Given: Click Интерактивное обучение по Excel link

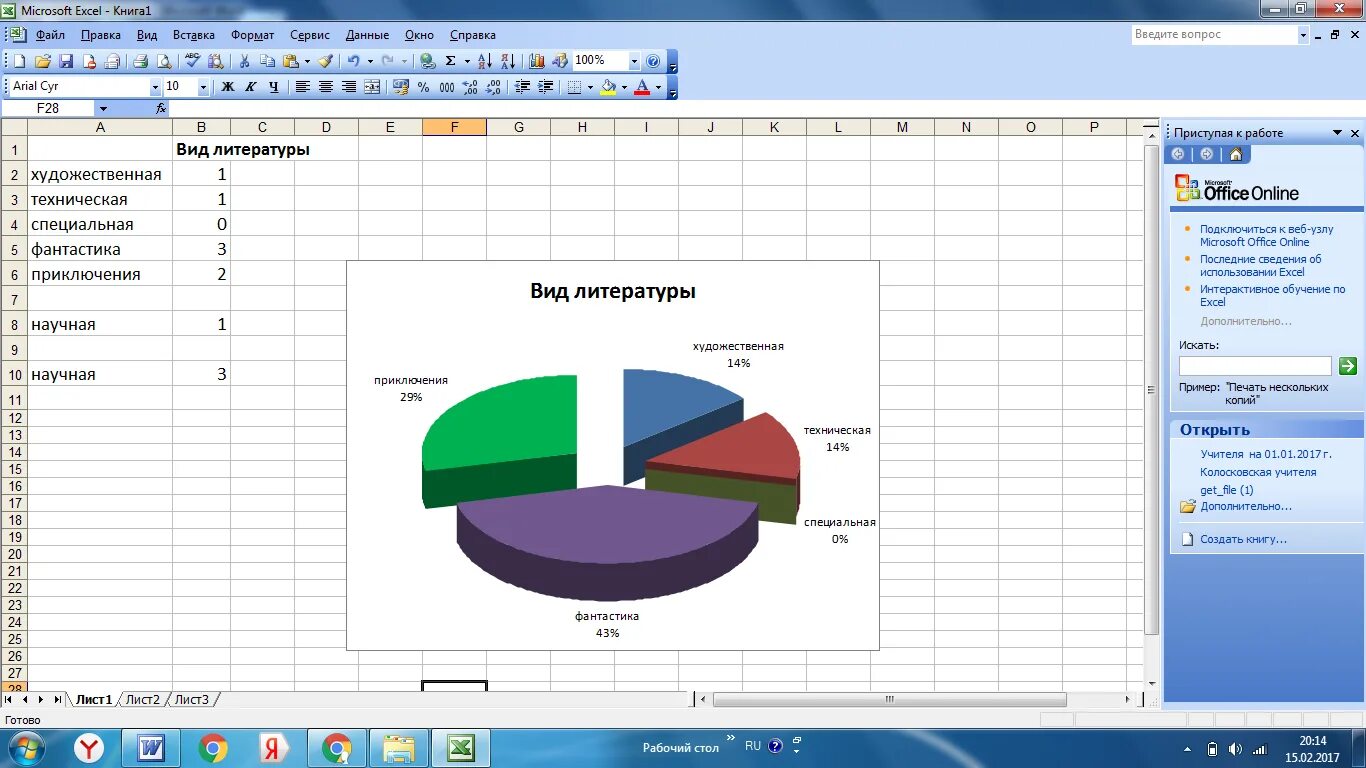Looking at the screenshot, I should coord(1273,295).
